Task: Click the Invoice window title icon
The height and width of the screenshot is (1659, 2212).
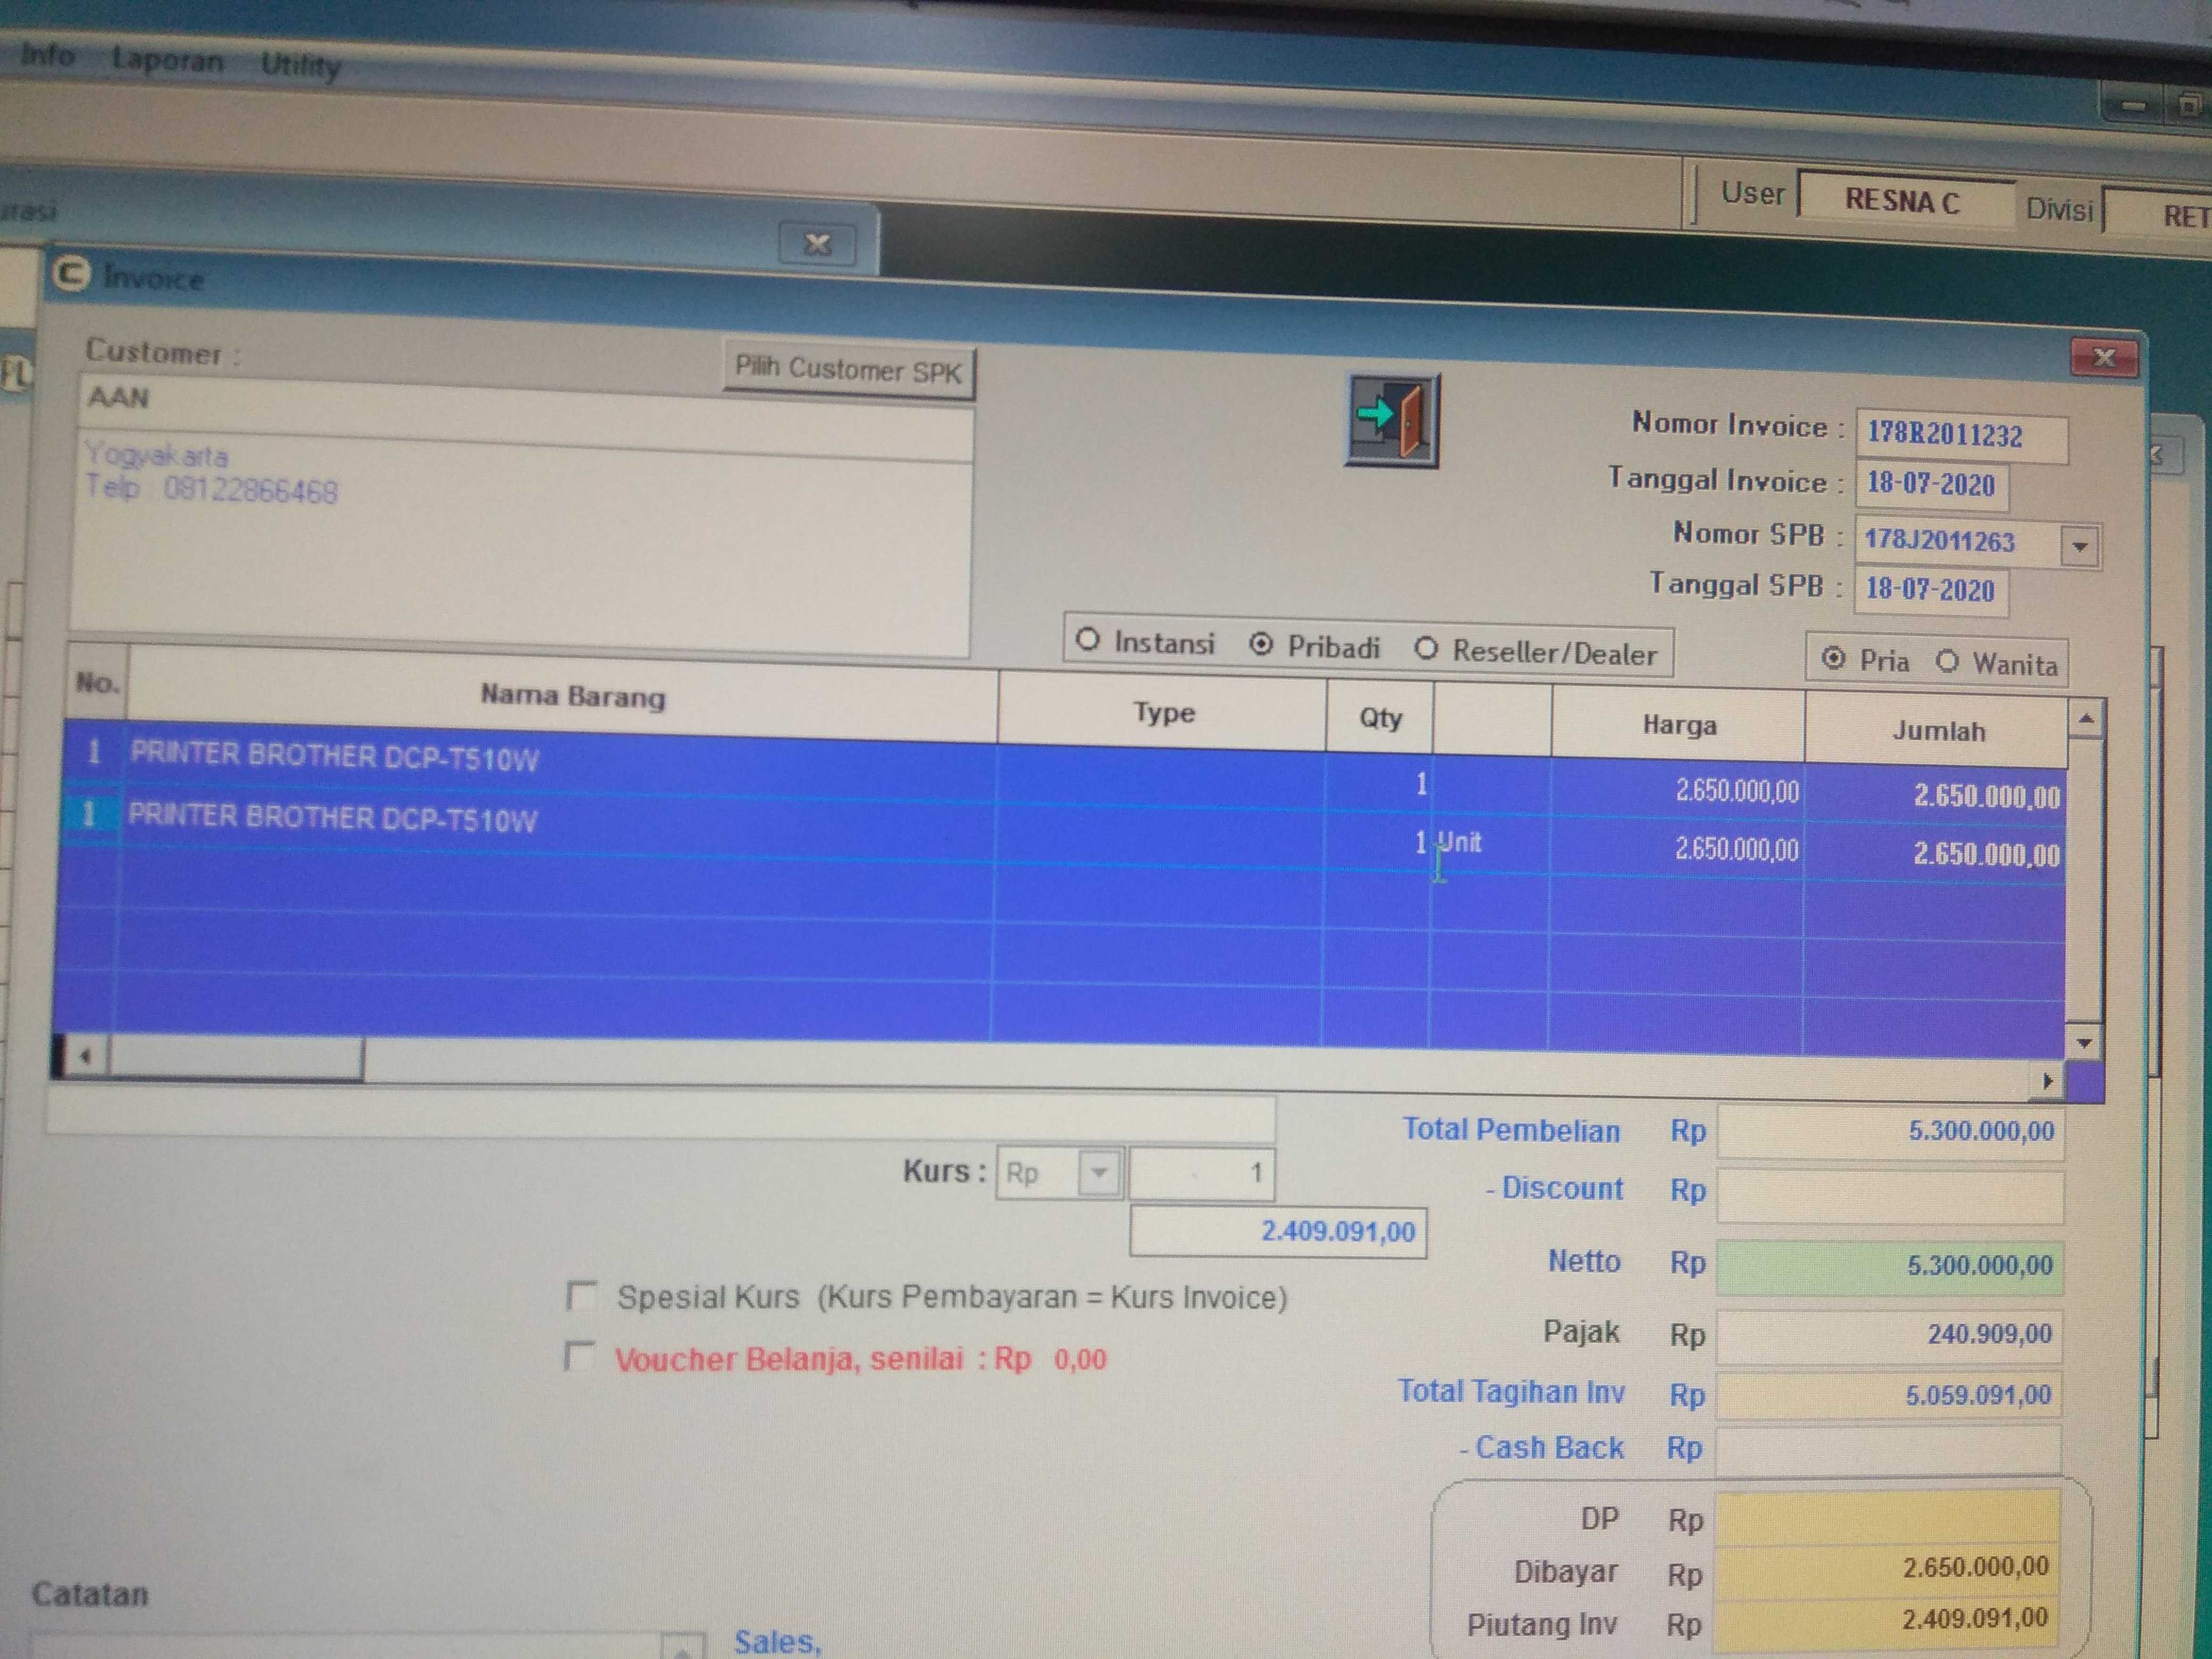Action: tap(72, 273)
